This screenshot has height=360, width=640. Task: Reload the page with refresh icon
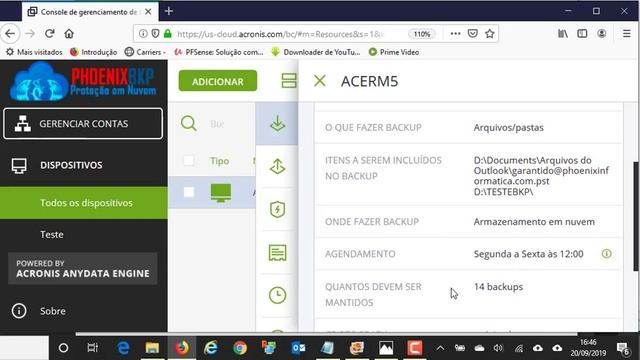click(50, 33)
